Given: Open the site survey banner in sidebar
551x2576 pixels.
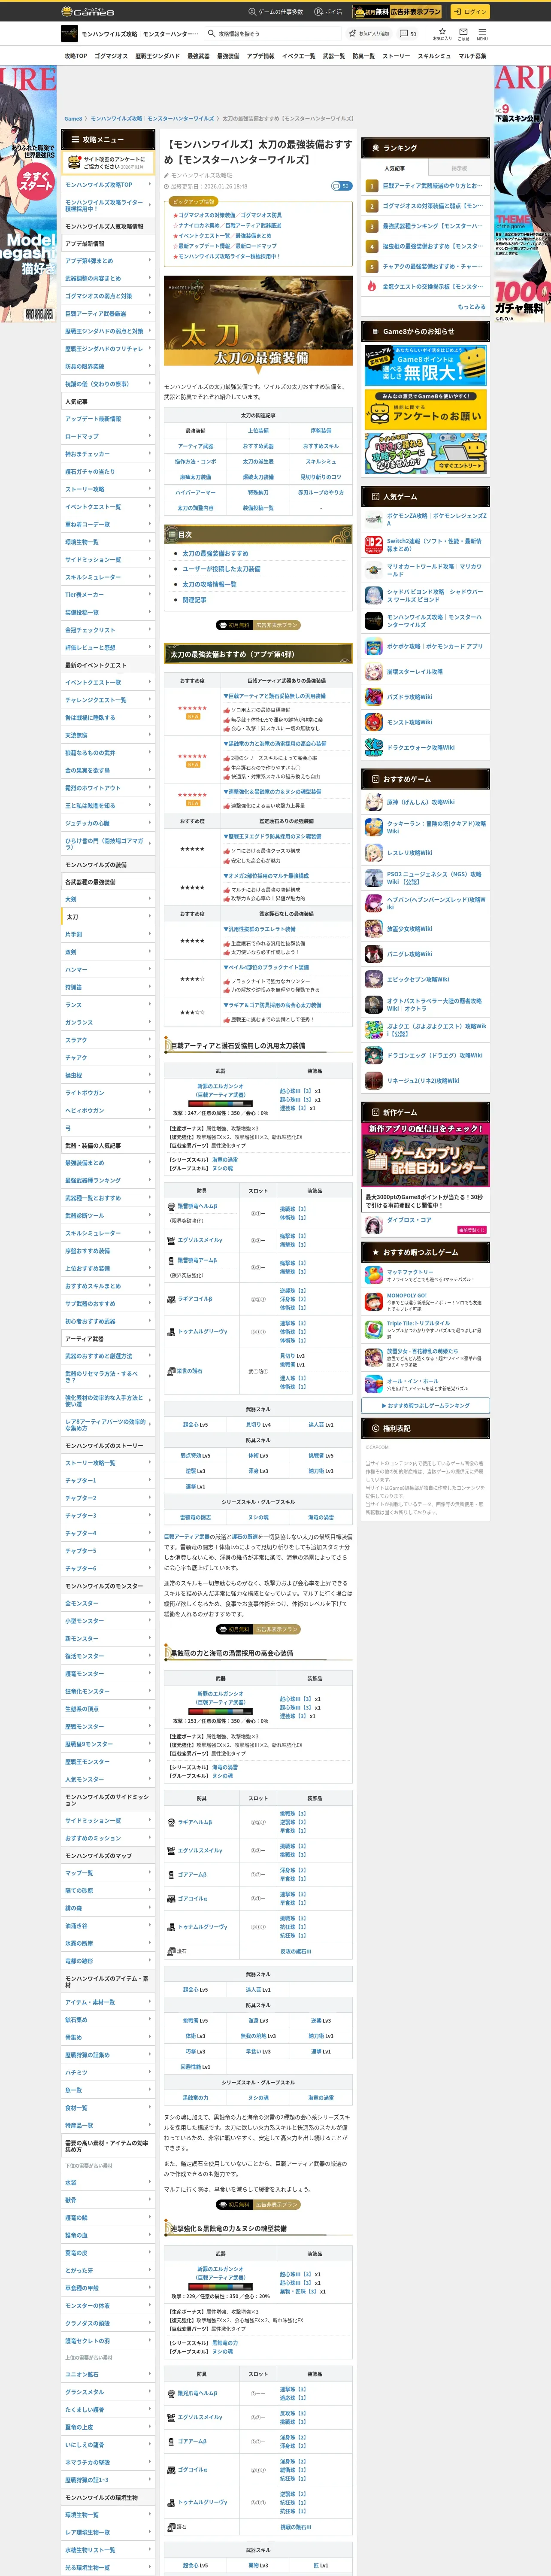Looking at the screenshot, I should click(108, 163).
